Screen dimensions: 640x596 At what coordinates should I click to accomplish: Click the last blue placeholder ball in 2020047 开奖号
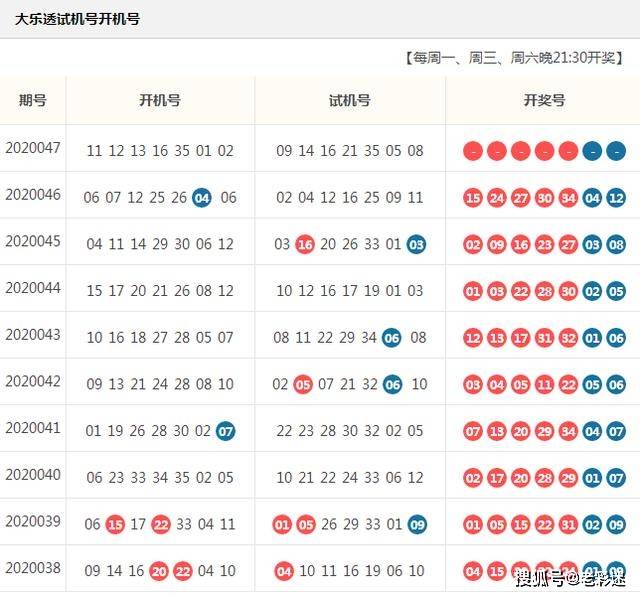point(616,151)
